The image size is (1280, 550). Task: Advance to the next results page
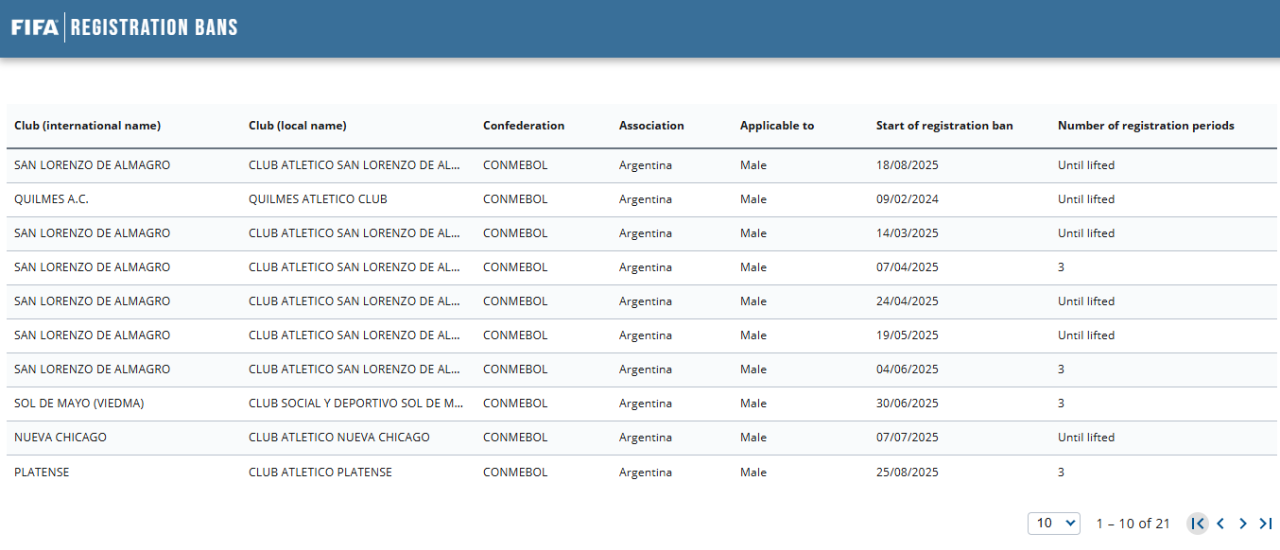tap(1243, 523)
